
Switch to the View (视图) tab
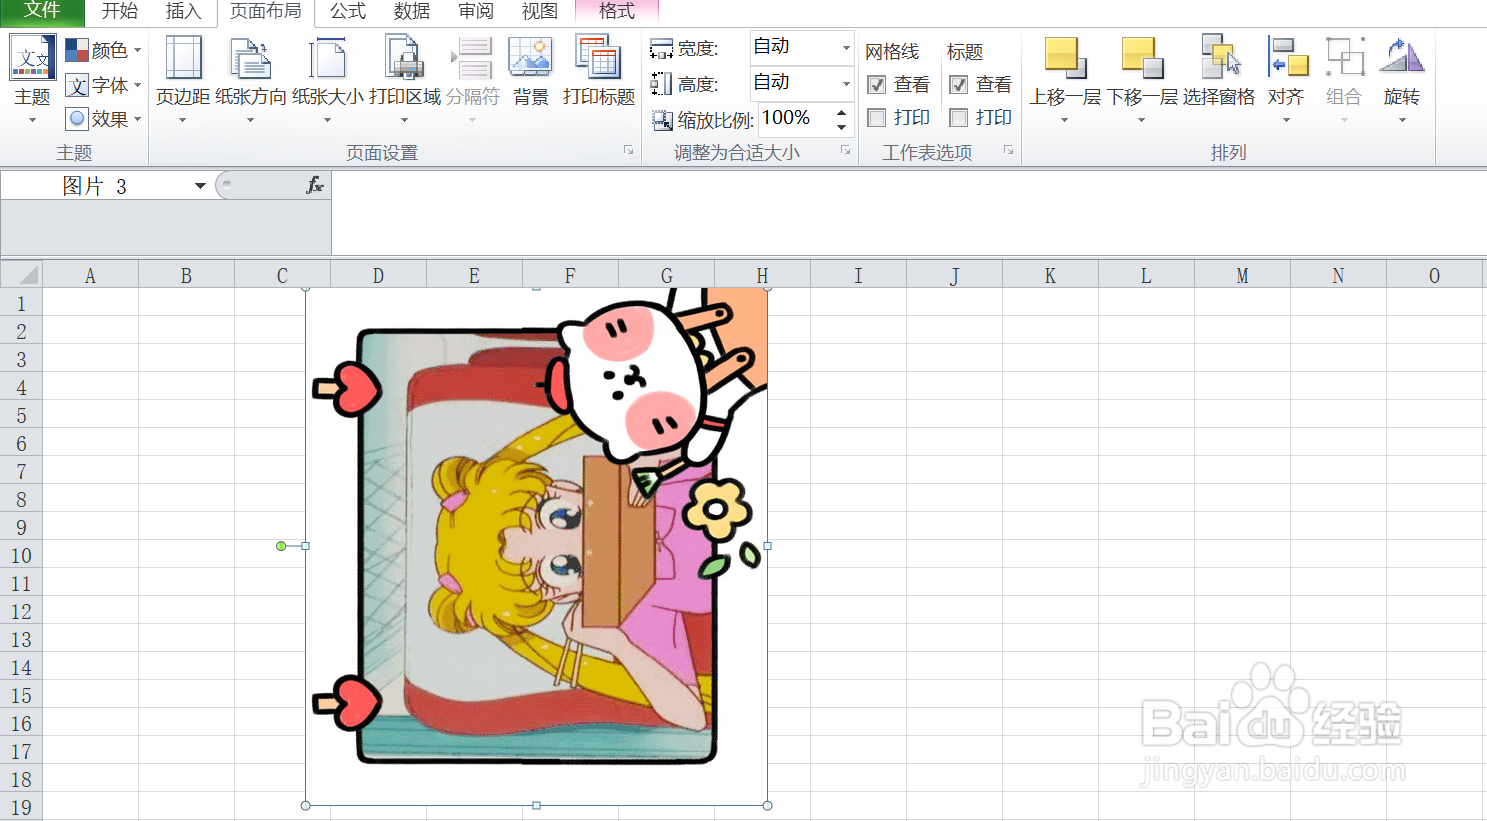point(540,11)
